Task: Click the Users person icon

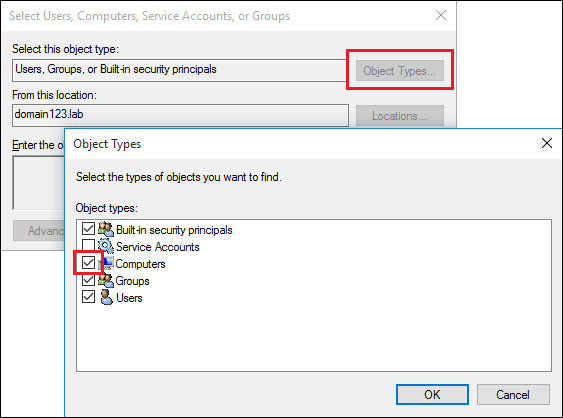Action: tap(106, 297)
